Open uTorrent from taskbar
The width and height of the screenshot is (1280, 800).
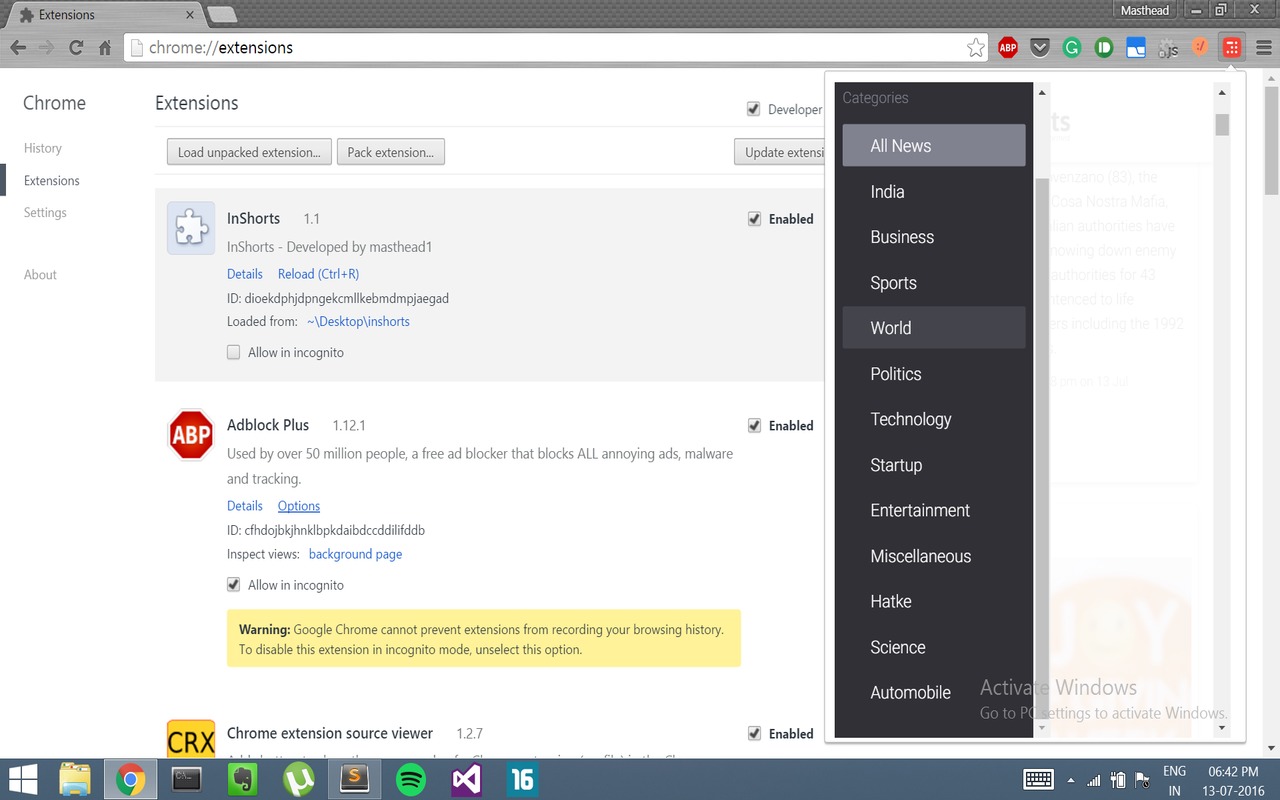pyautogui.click(x=299, y=779)
